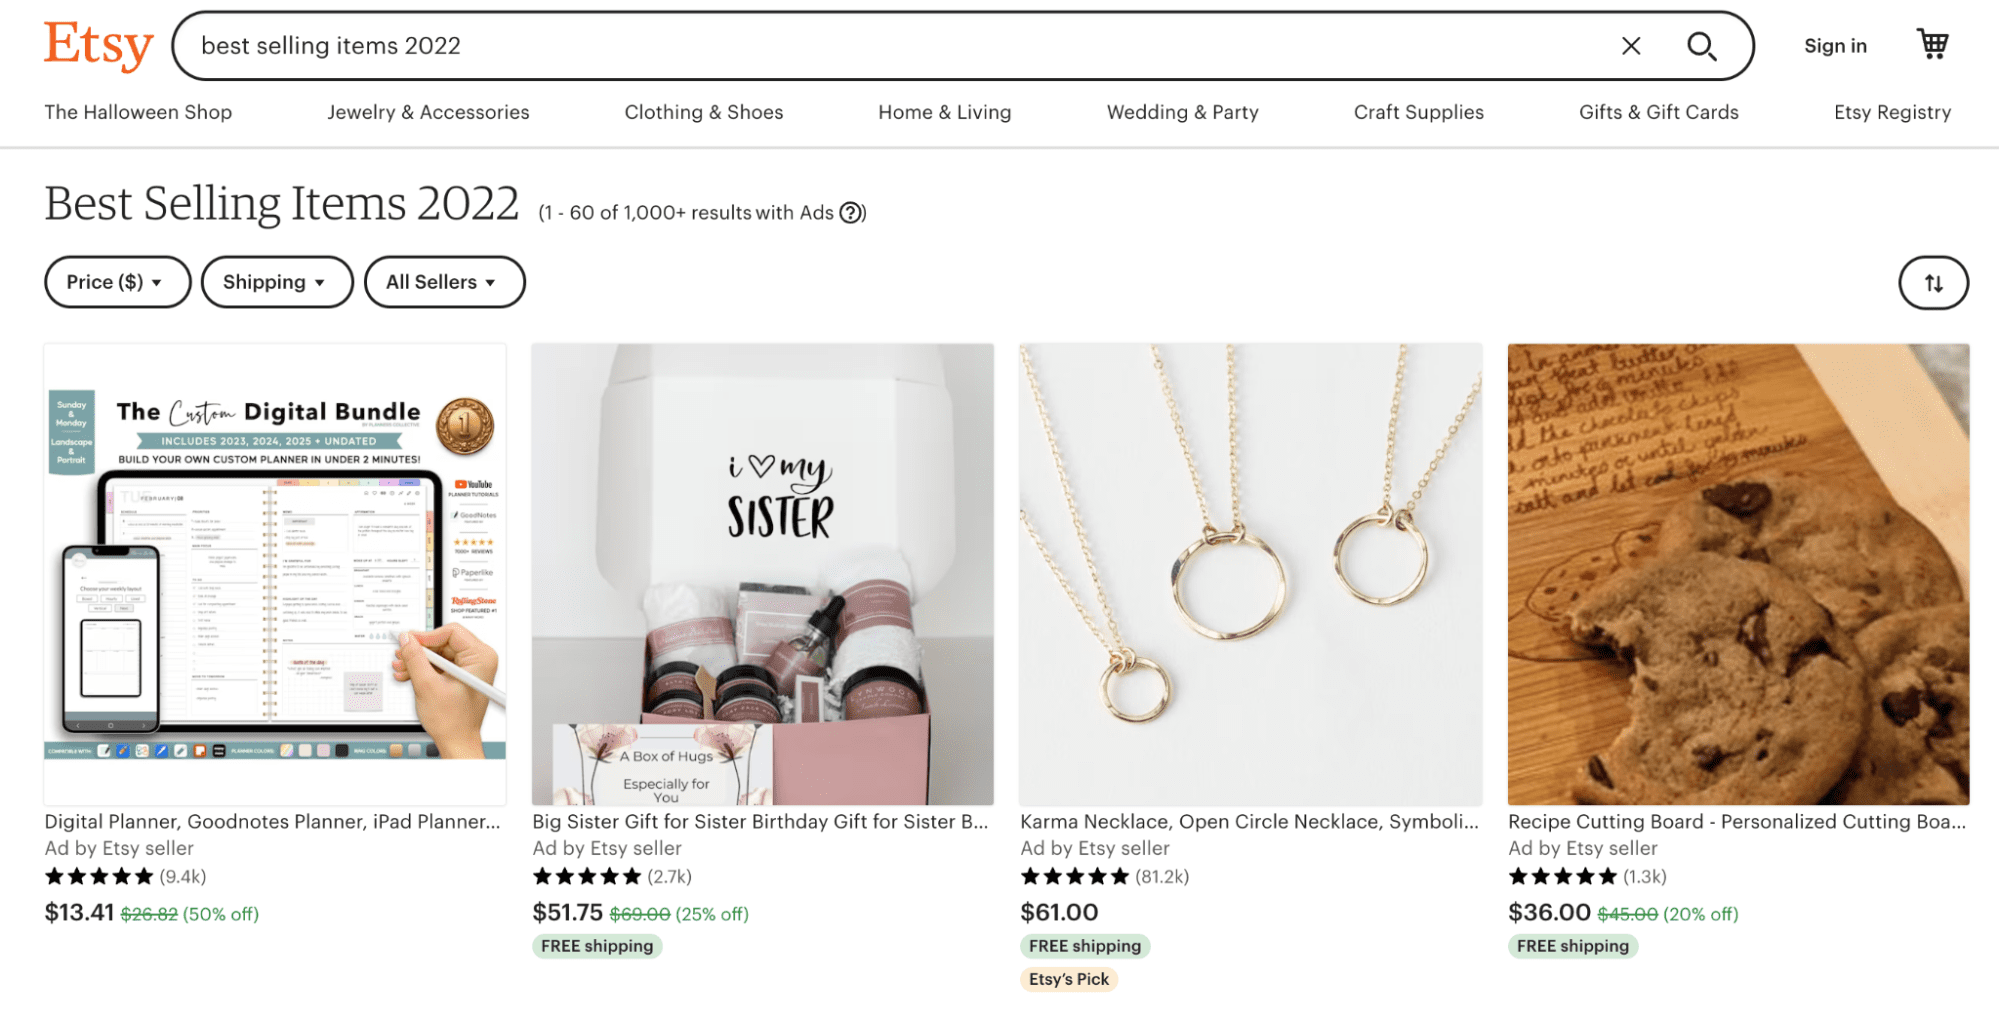The width and height of the screenshot is (1999, 1017).
Task: Open the results count help icon
Action: tap(850, 212)
